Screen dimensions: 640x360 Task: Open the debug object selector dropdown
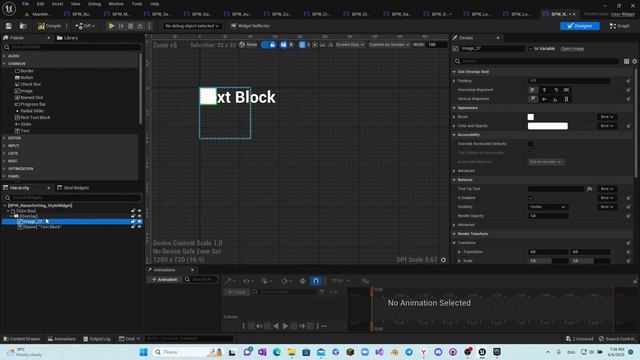click(x=192, y=26)
